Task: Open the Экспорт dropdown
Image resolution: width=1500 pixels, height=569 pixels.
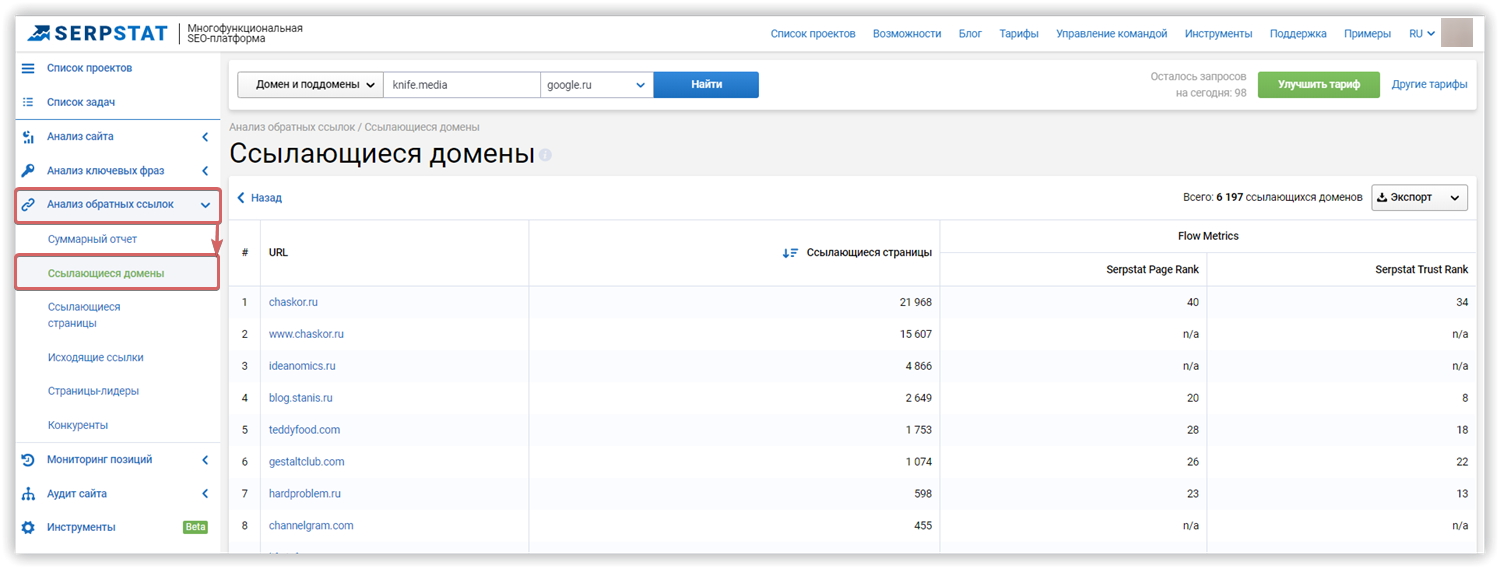Action: pos(1419,197)
